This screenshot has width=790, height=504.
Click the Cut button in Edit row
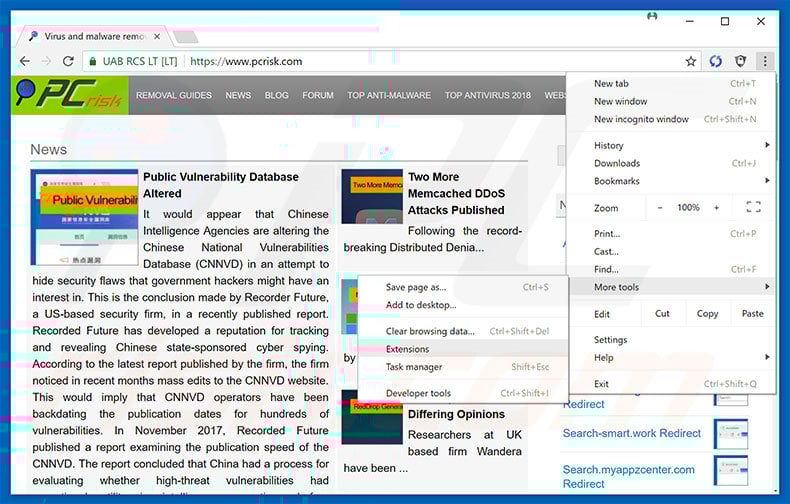662,313
